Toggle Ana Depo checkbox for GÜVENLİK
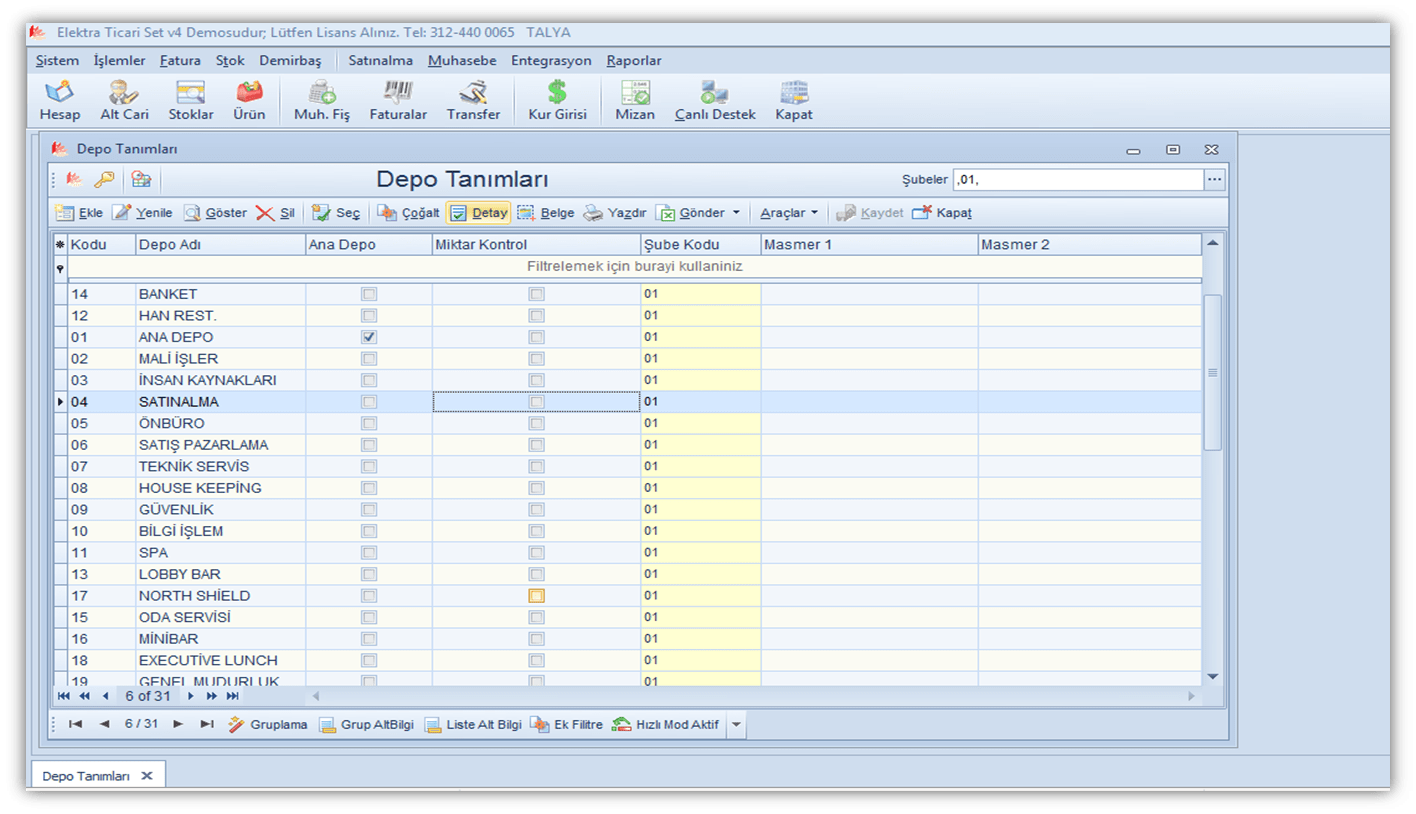The height and width of the screenshot is (814, 1416). [369, 510]
